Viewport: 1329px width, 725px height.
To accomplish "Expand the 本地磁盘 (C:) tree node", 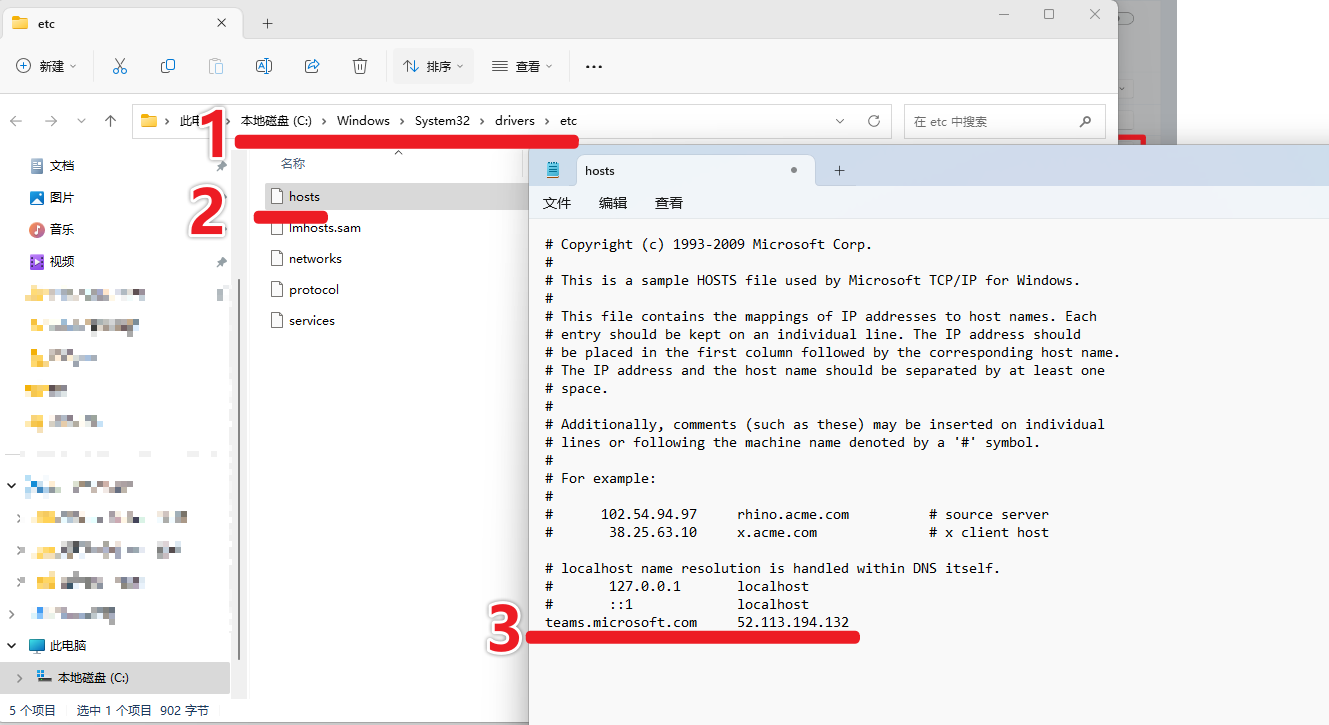I will click(x=19, y=678).
